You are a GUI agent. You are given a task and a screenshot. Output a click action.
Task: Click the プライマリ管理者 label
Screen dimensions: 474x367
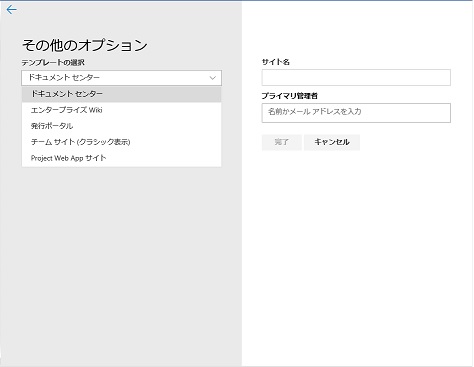[290, 96]
